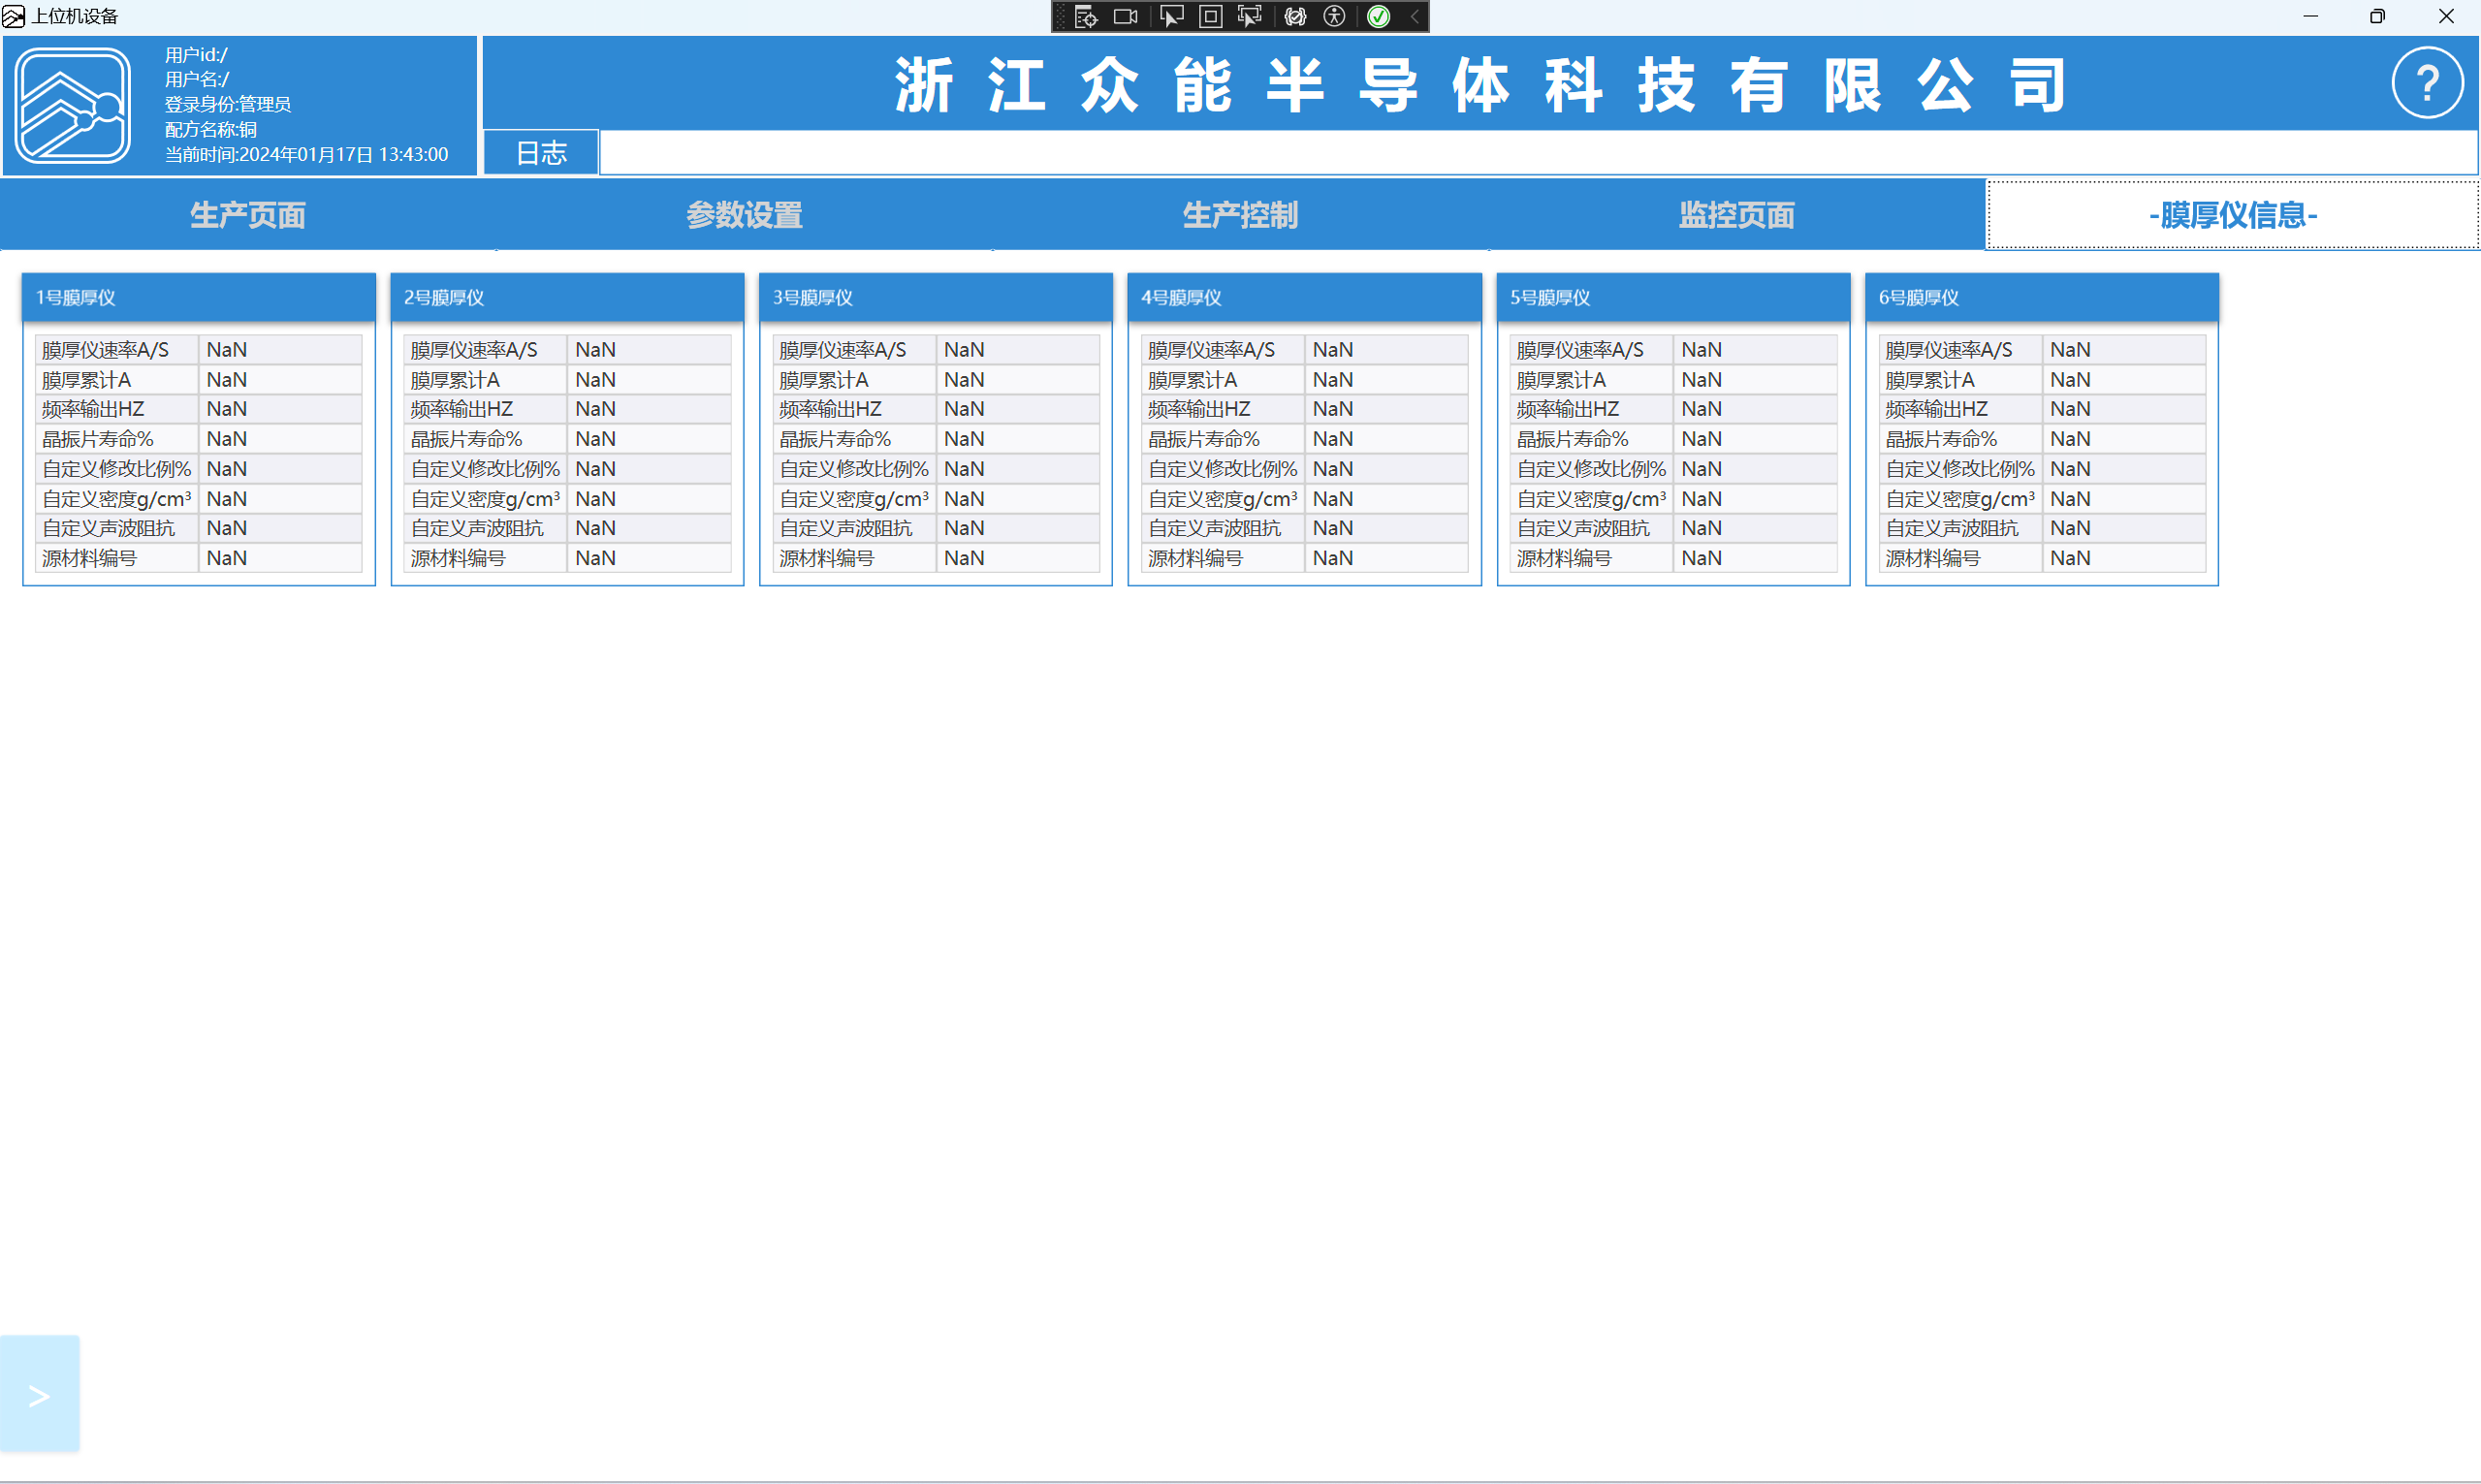Click the 2号膜厚仪 panel header
2481x1484 pixels.
click(567, 297)
